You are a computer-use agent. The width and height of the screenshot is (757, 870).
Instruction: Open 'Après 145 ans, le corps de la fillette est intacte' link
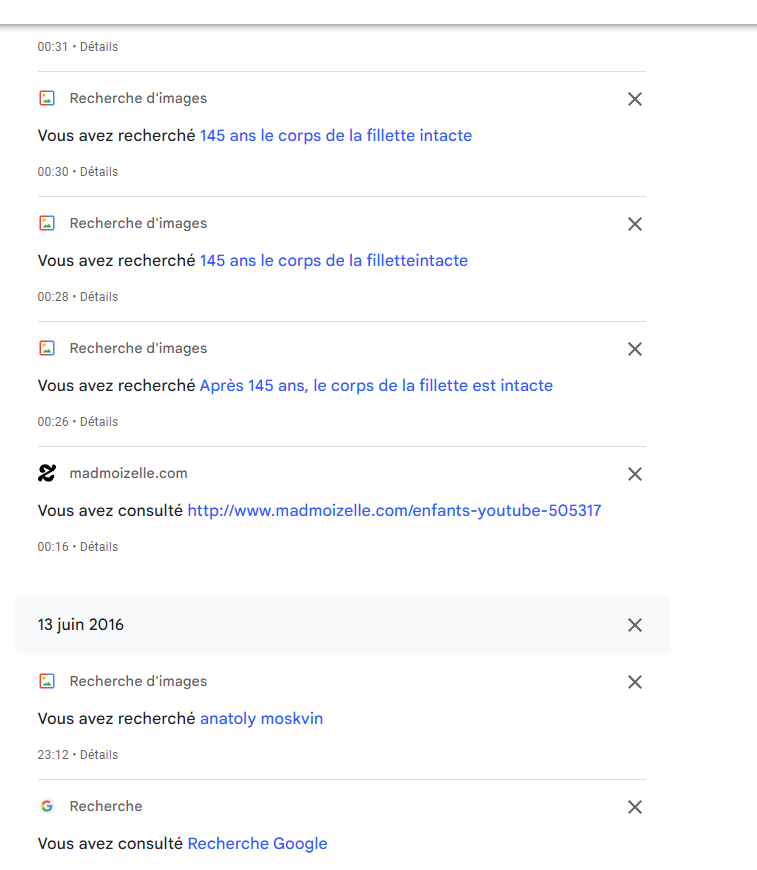coord(376,386)
